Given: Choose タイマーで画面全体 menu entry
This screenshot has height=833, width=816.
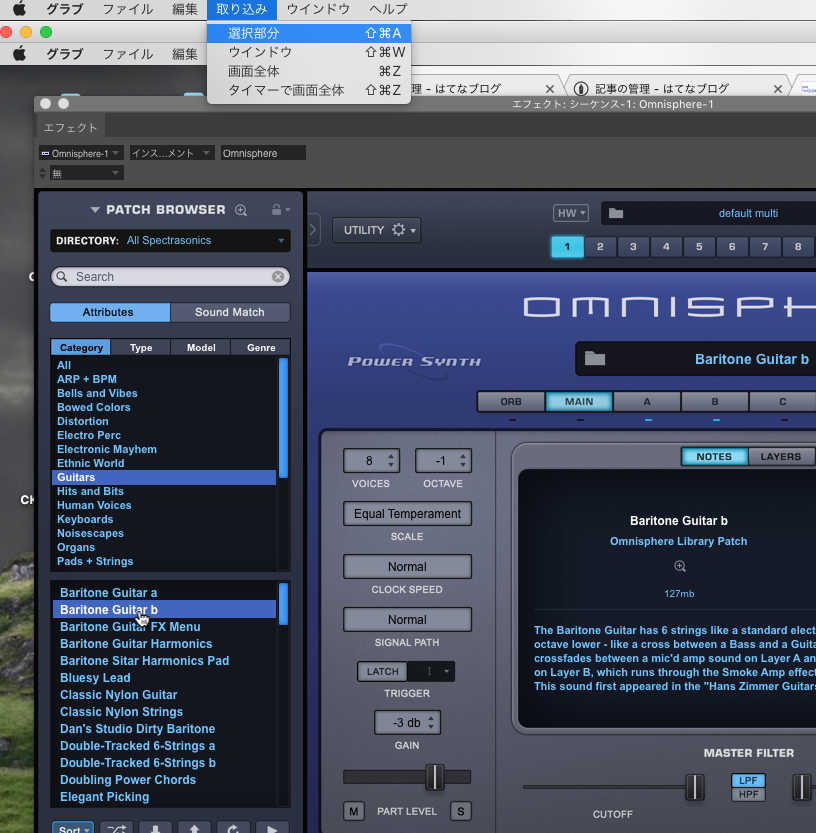Looking at the screenshot, I should [309, 90].
